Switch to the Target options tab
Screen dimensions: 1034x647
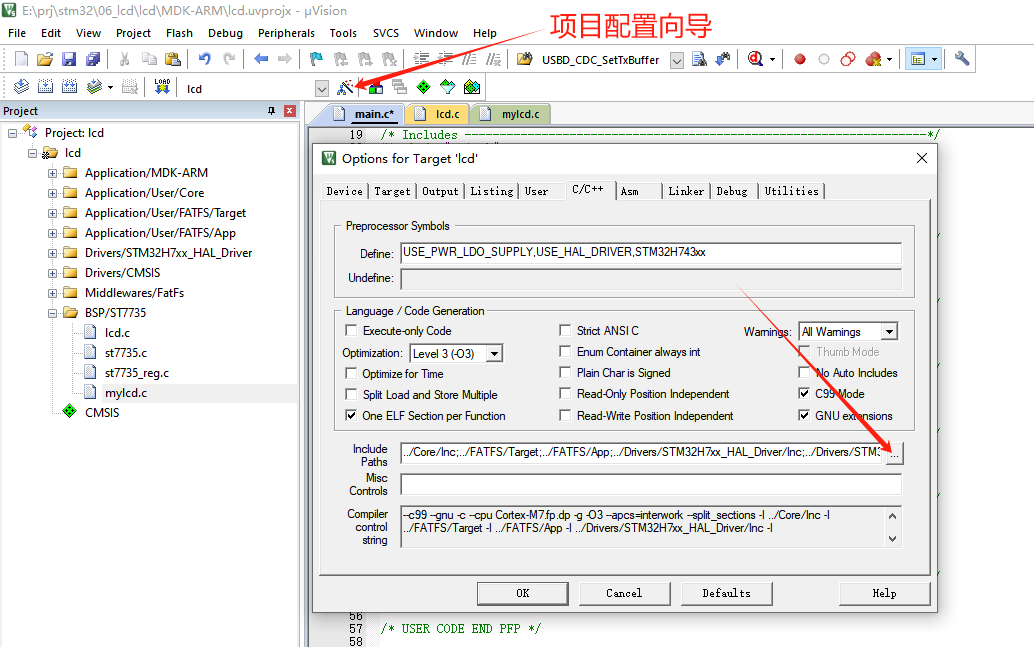[392, 191]
